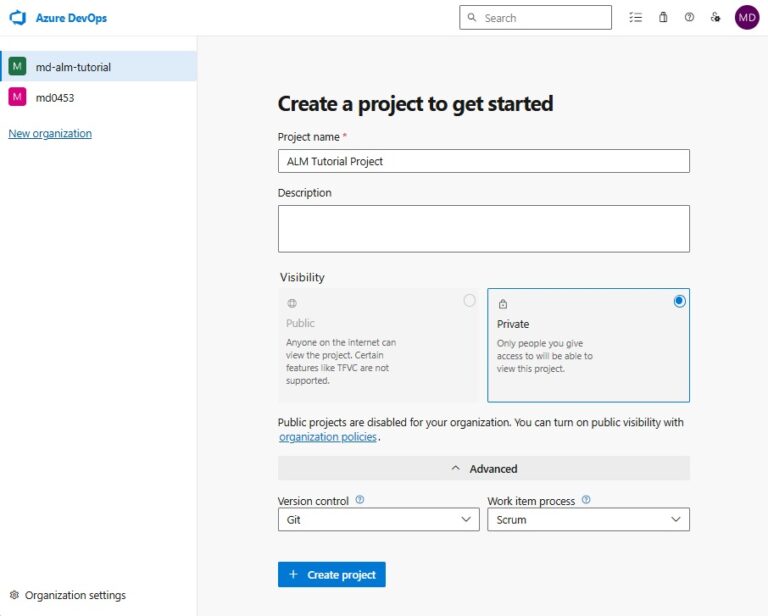Open the Marketplace shopping bag icon
The height and width of the screenshot is (616, 768).
(x=663, y=18)
